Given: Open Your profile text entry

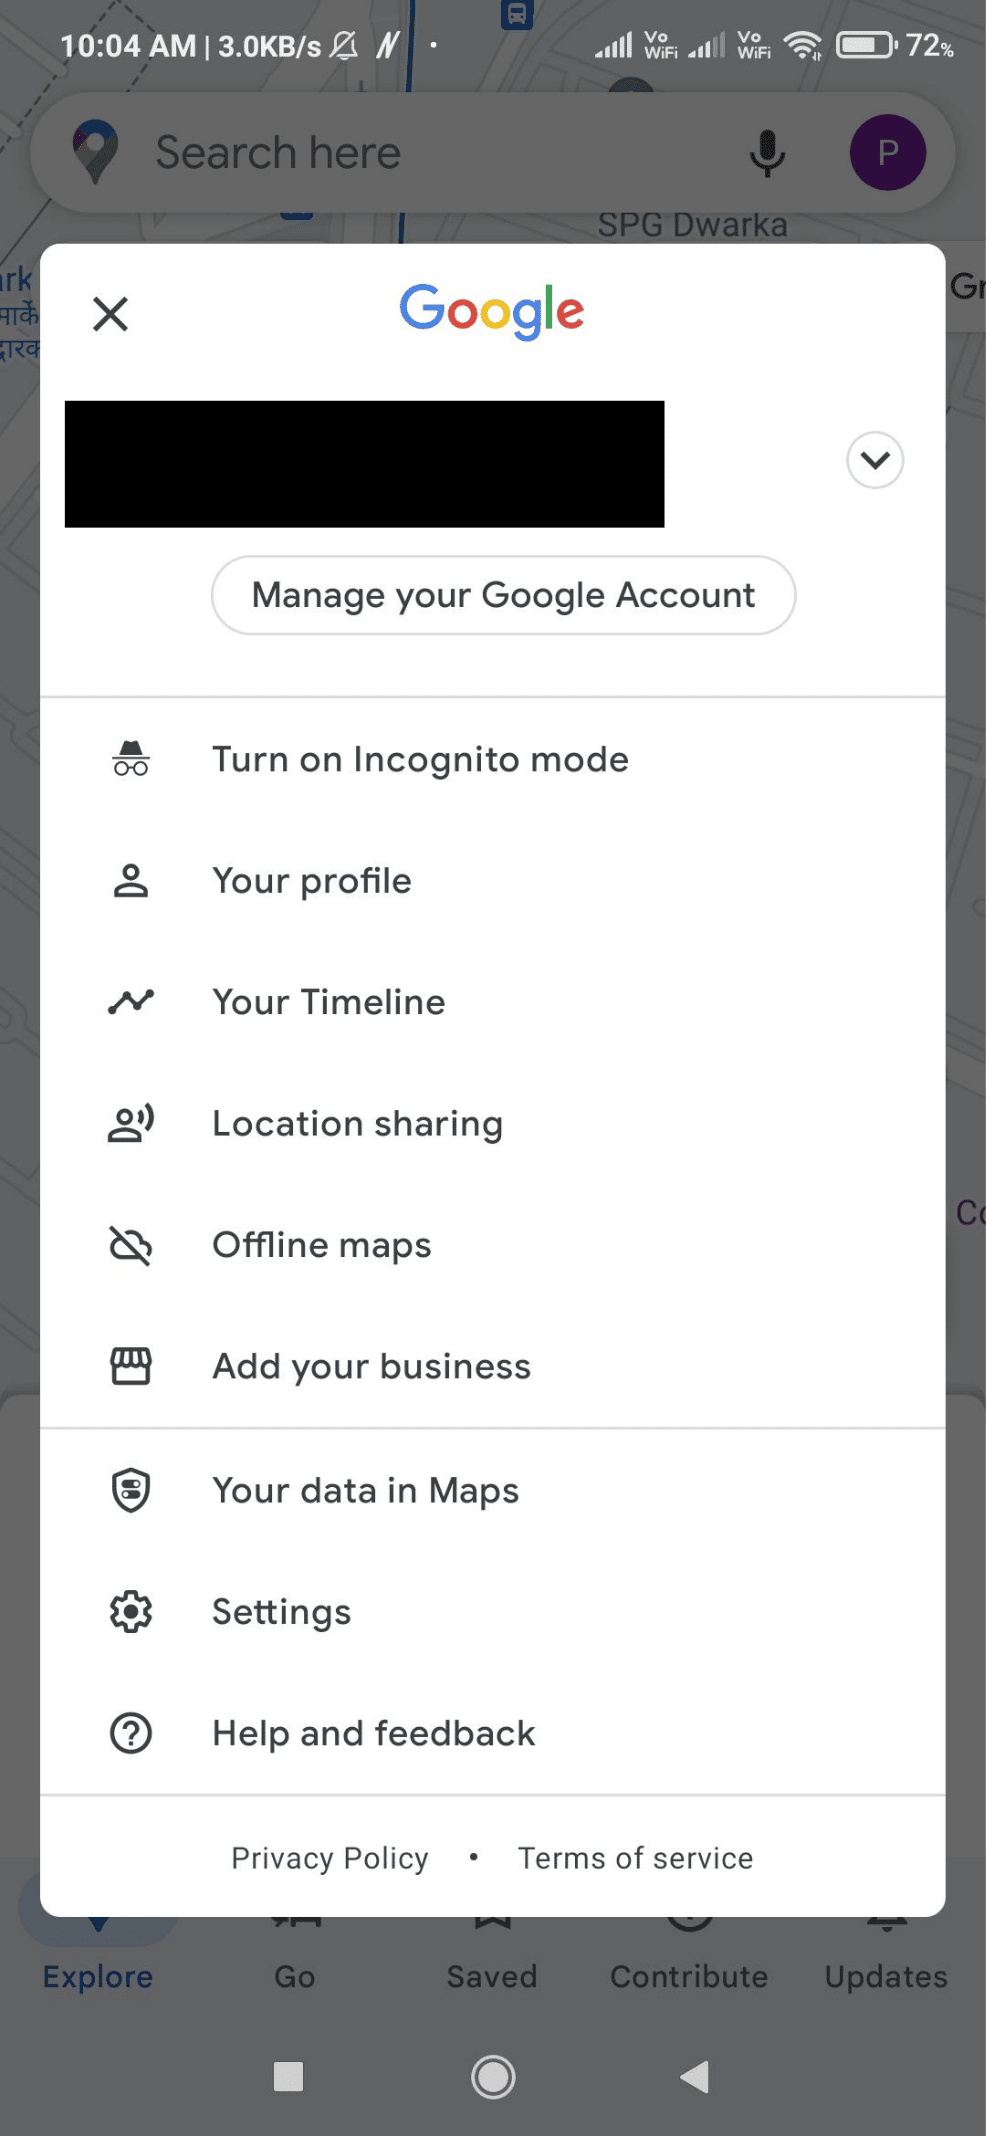Looking at the screenshot, I should 312,881.
